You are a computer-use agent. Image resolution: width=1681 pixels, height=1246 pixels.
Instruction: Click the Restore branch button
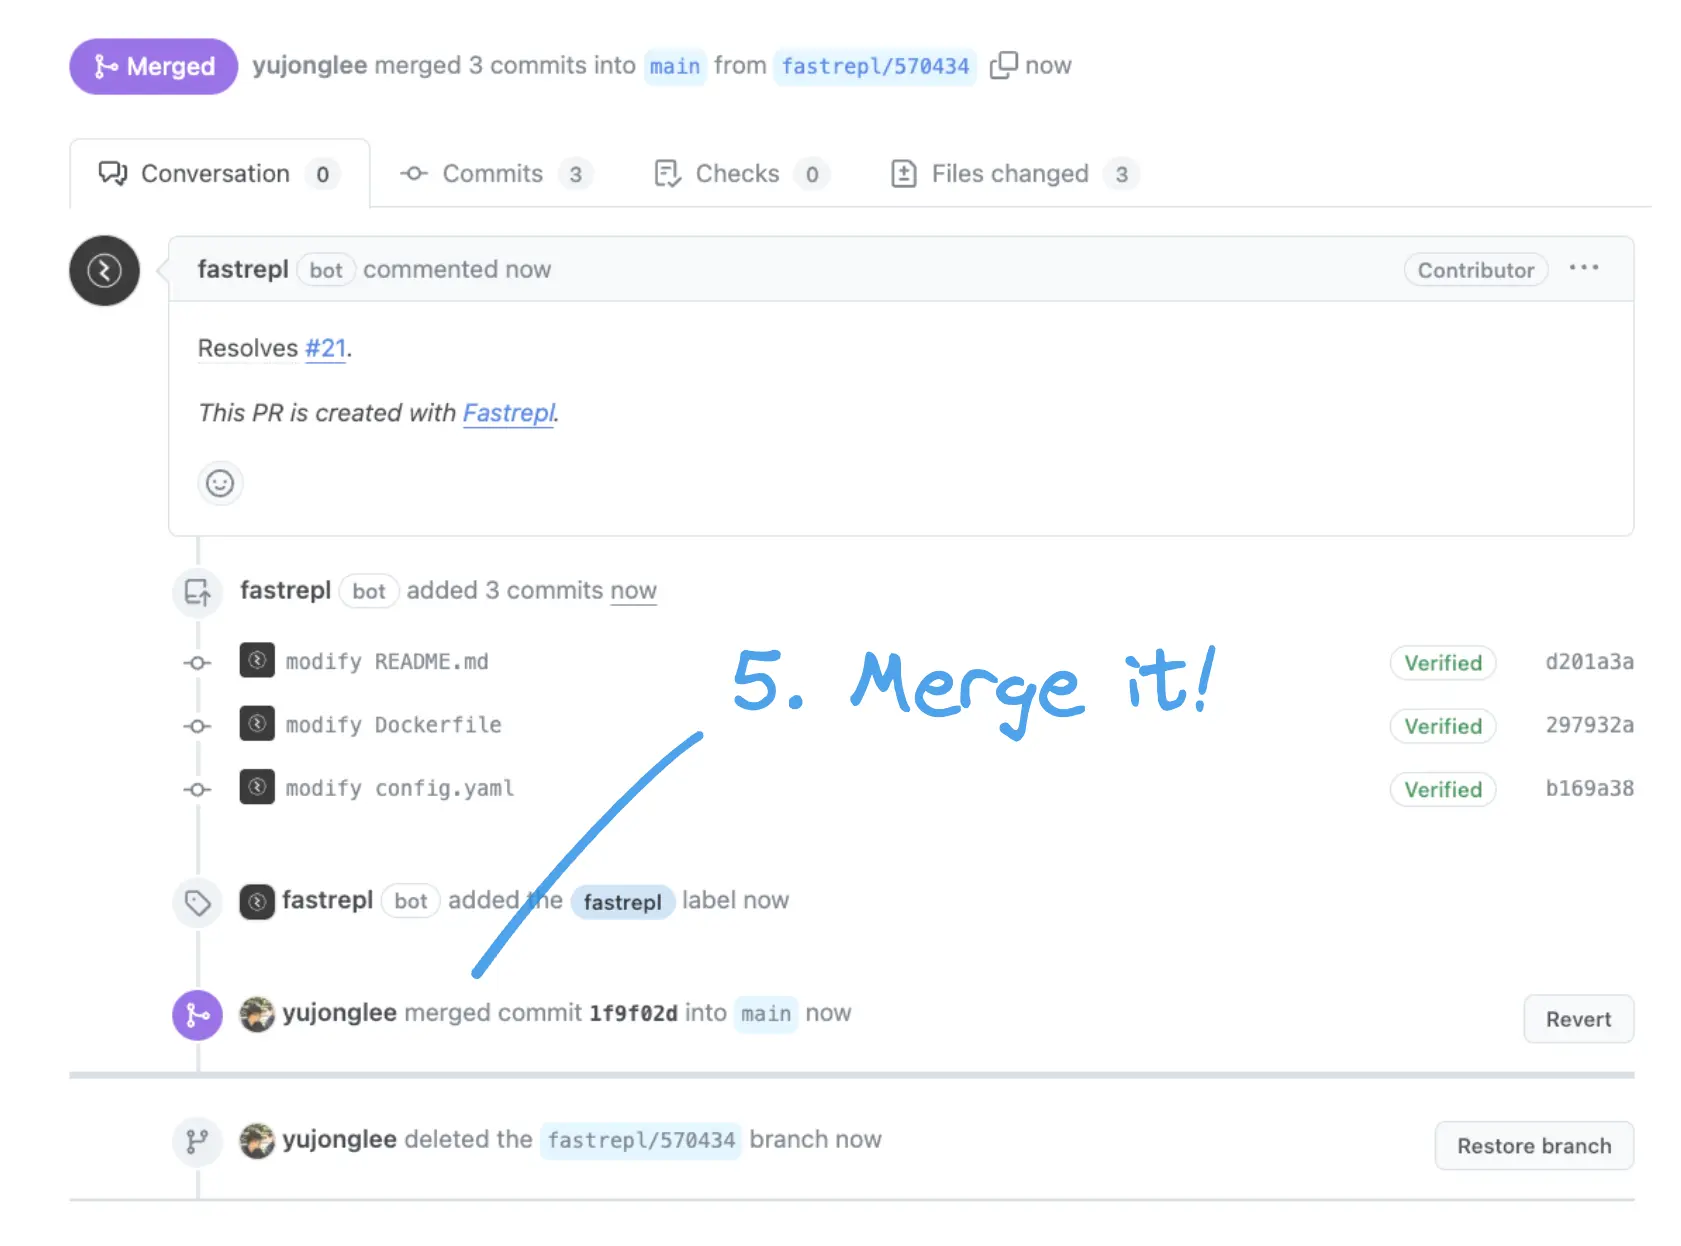pos(1534,1146)
